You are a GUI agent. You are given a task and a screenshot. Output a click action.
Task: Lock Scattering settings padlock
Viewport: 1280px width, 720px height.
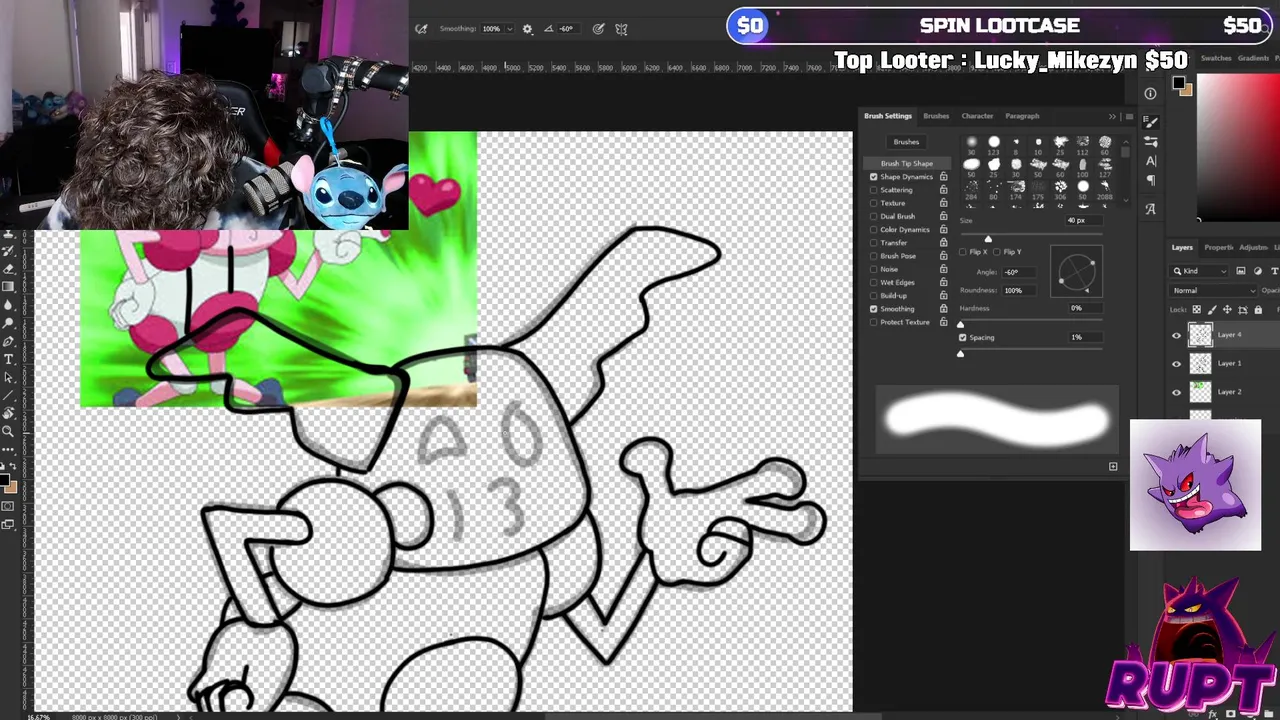(x=943, y=190)
